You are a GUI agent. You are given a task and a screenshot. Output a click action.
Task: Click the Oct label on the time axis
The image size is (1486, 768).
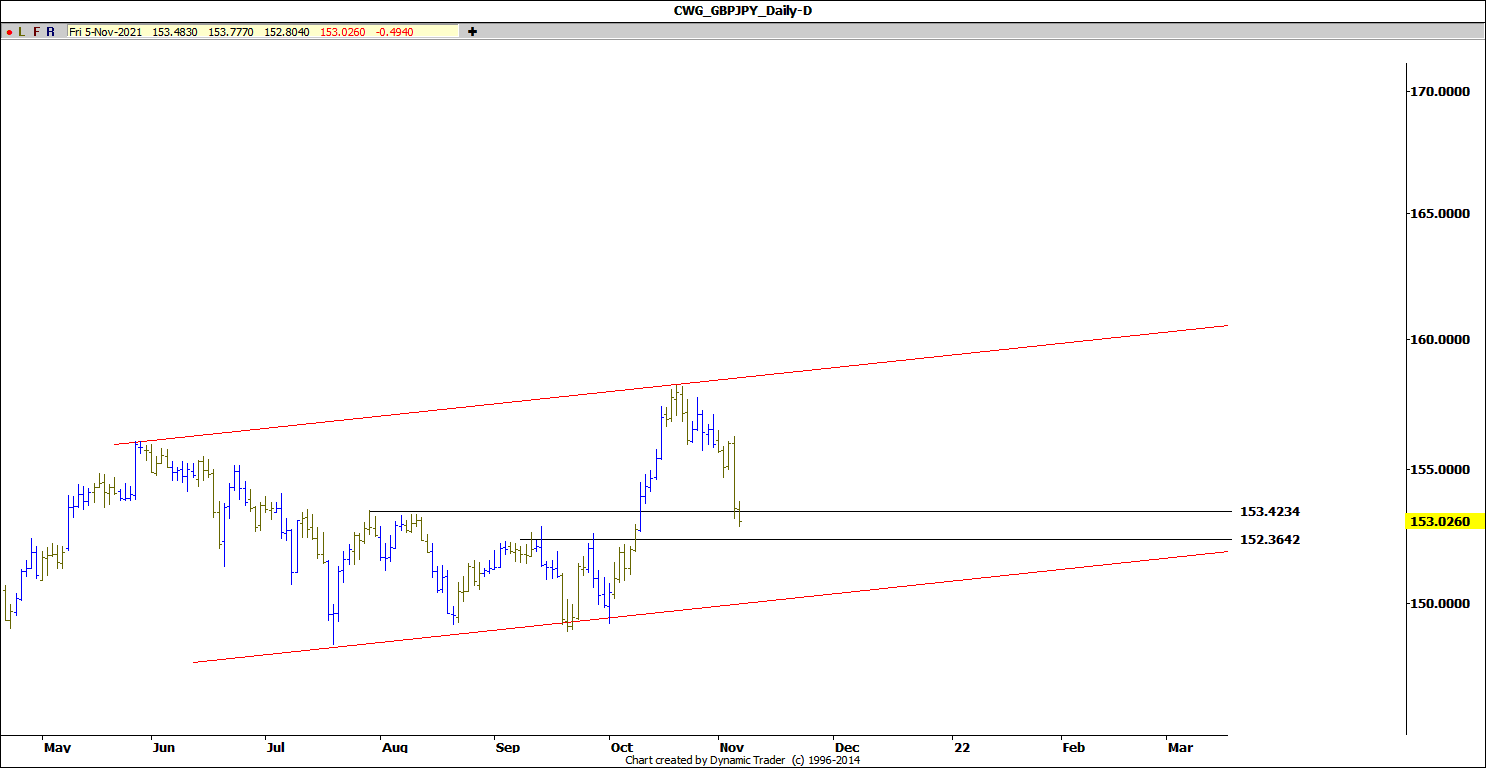pos(621,747)
